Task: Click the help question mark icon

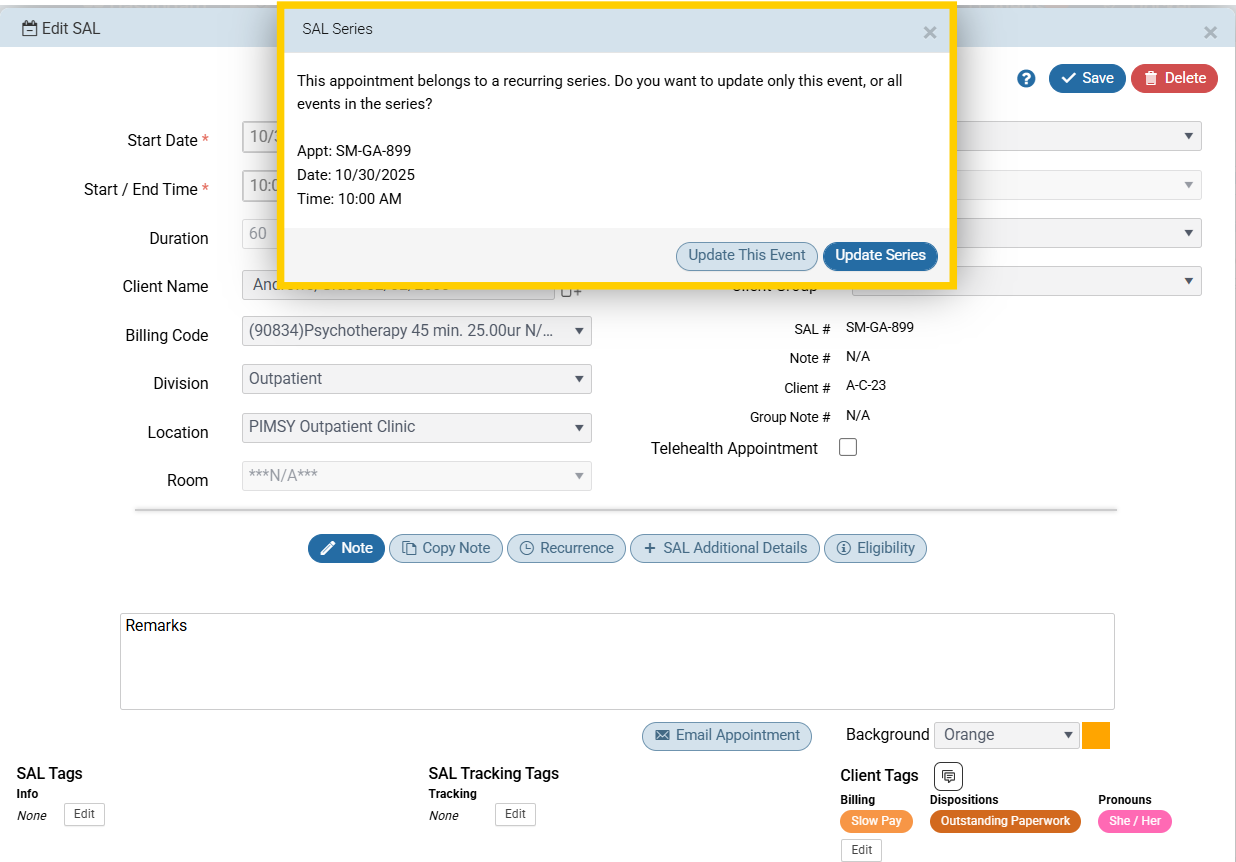Action: (x=1026, y=78)
